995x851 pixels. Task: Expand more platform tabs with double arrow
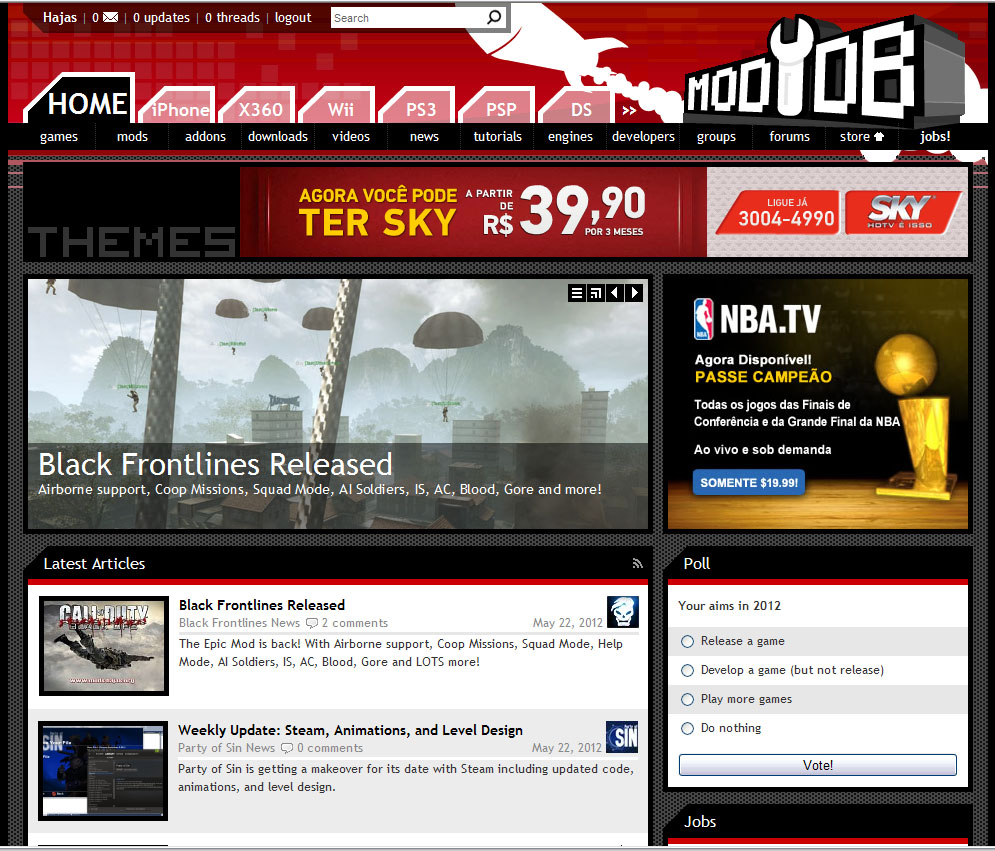629,110
